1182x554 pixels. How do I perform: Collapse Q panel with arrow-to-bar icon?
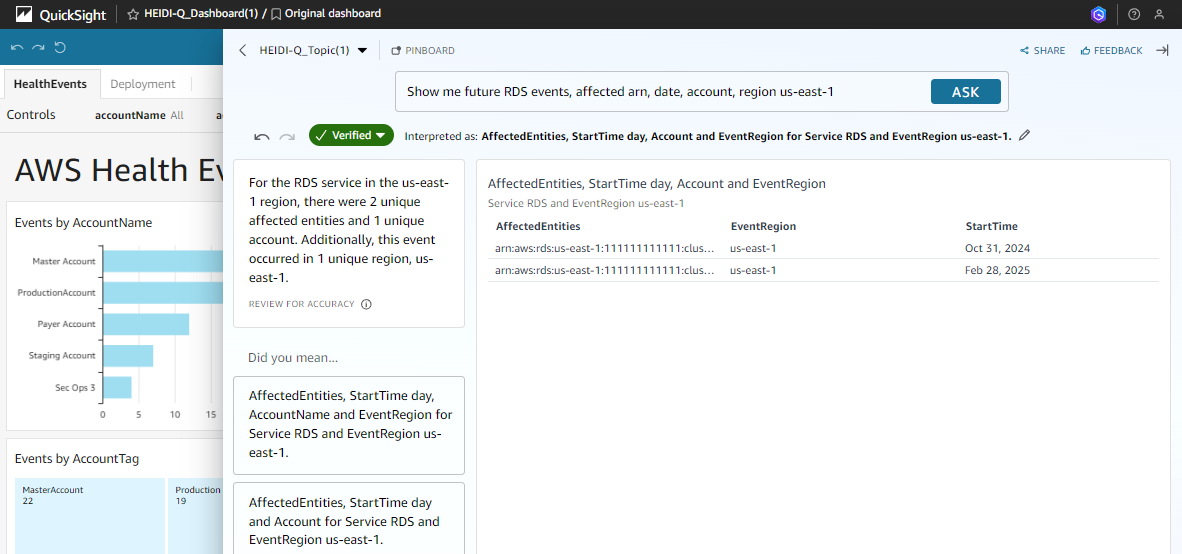point(1162,51)
